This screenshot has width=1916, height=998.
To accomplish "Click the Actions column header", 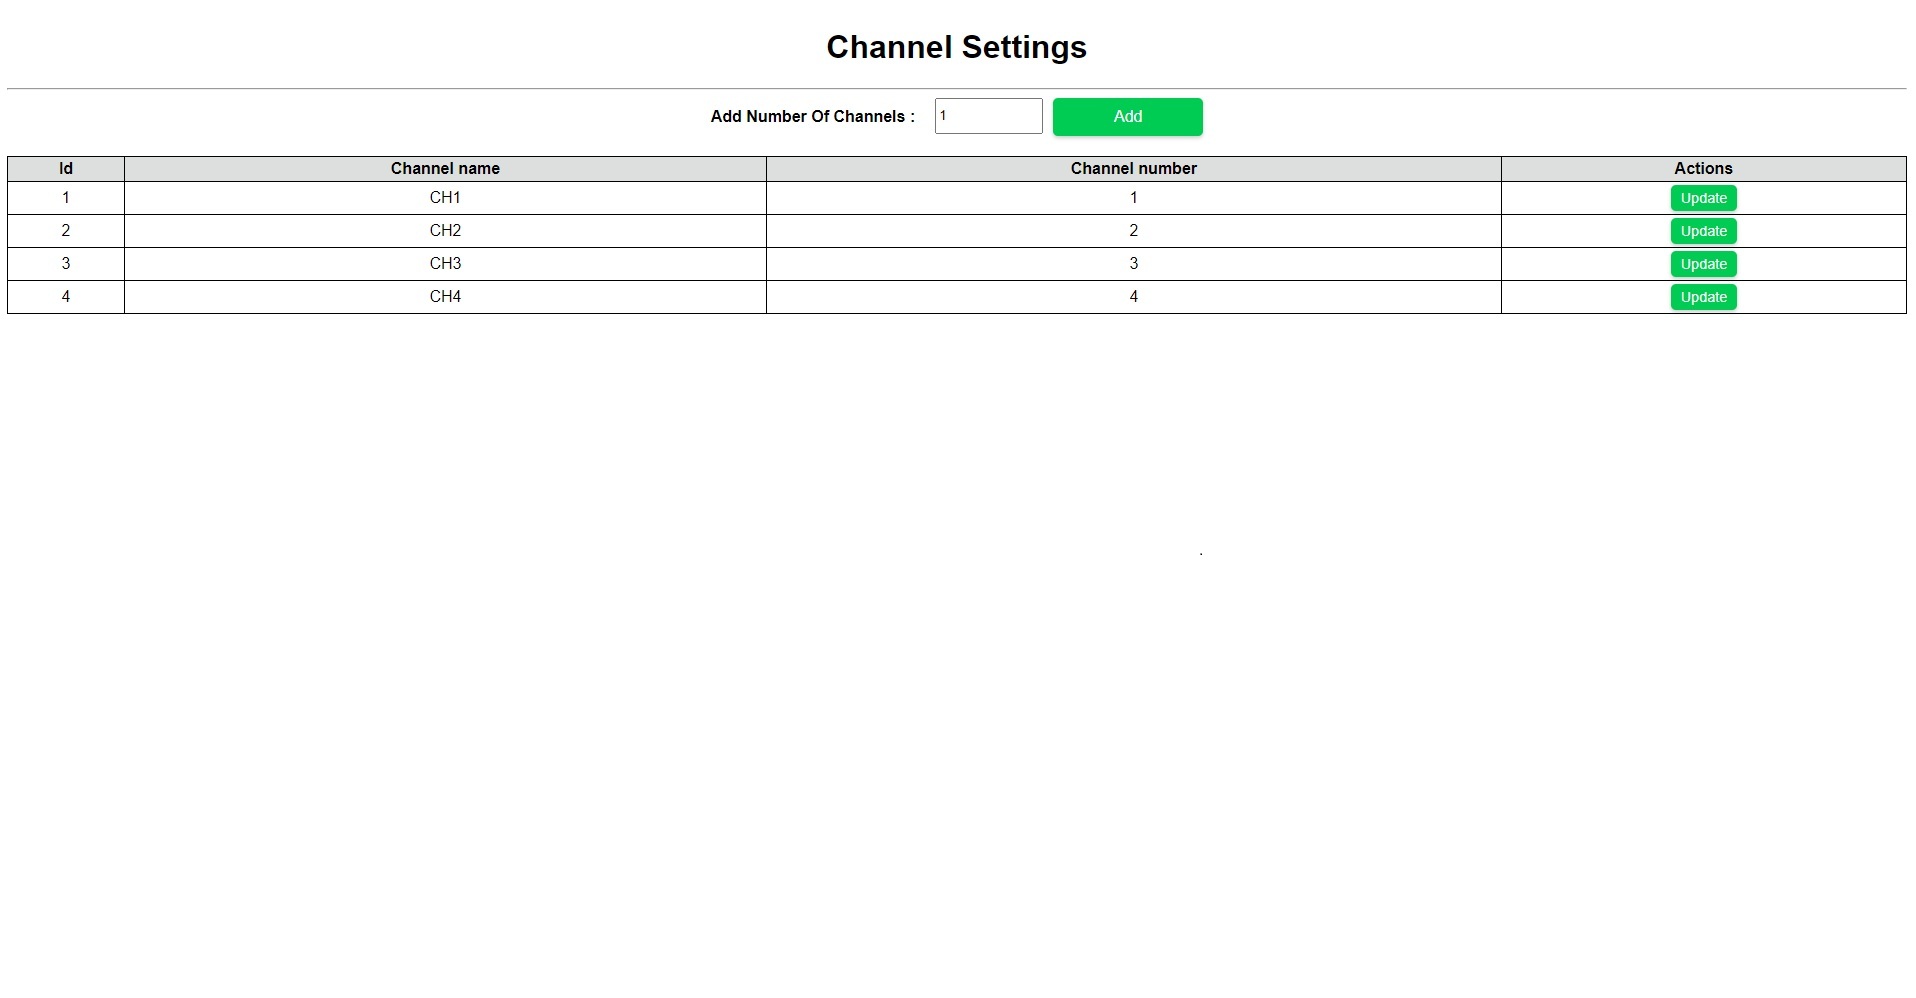I will (x=1703, y=168).
